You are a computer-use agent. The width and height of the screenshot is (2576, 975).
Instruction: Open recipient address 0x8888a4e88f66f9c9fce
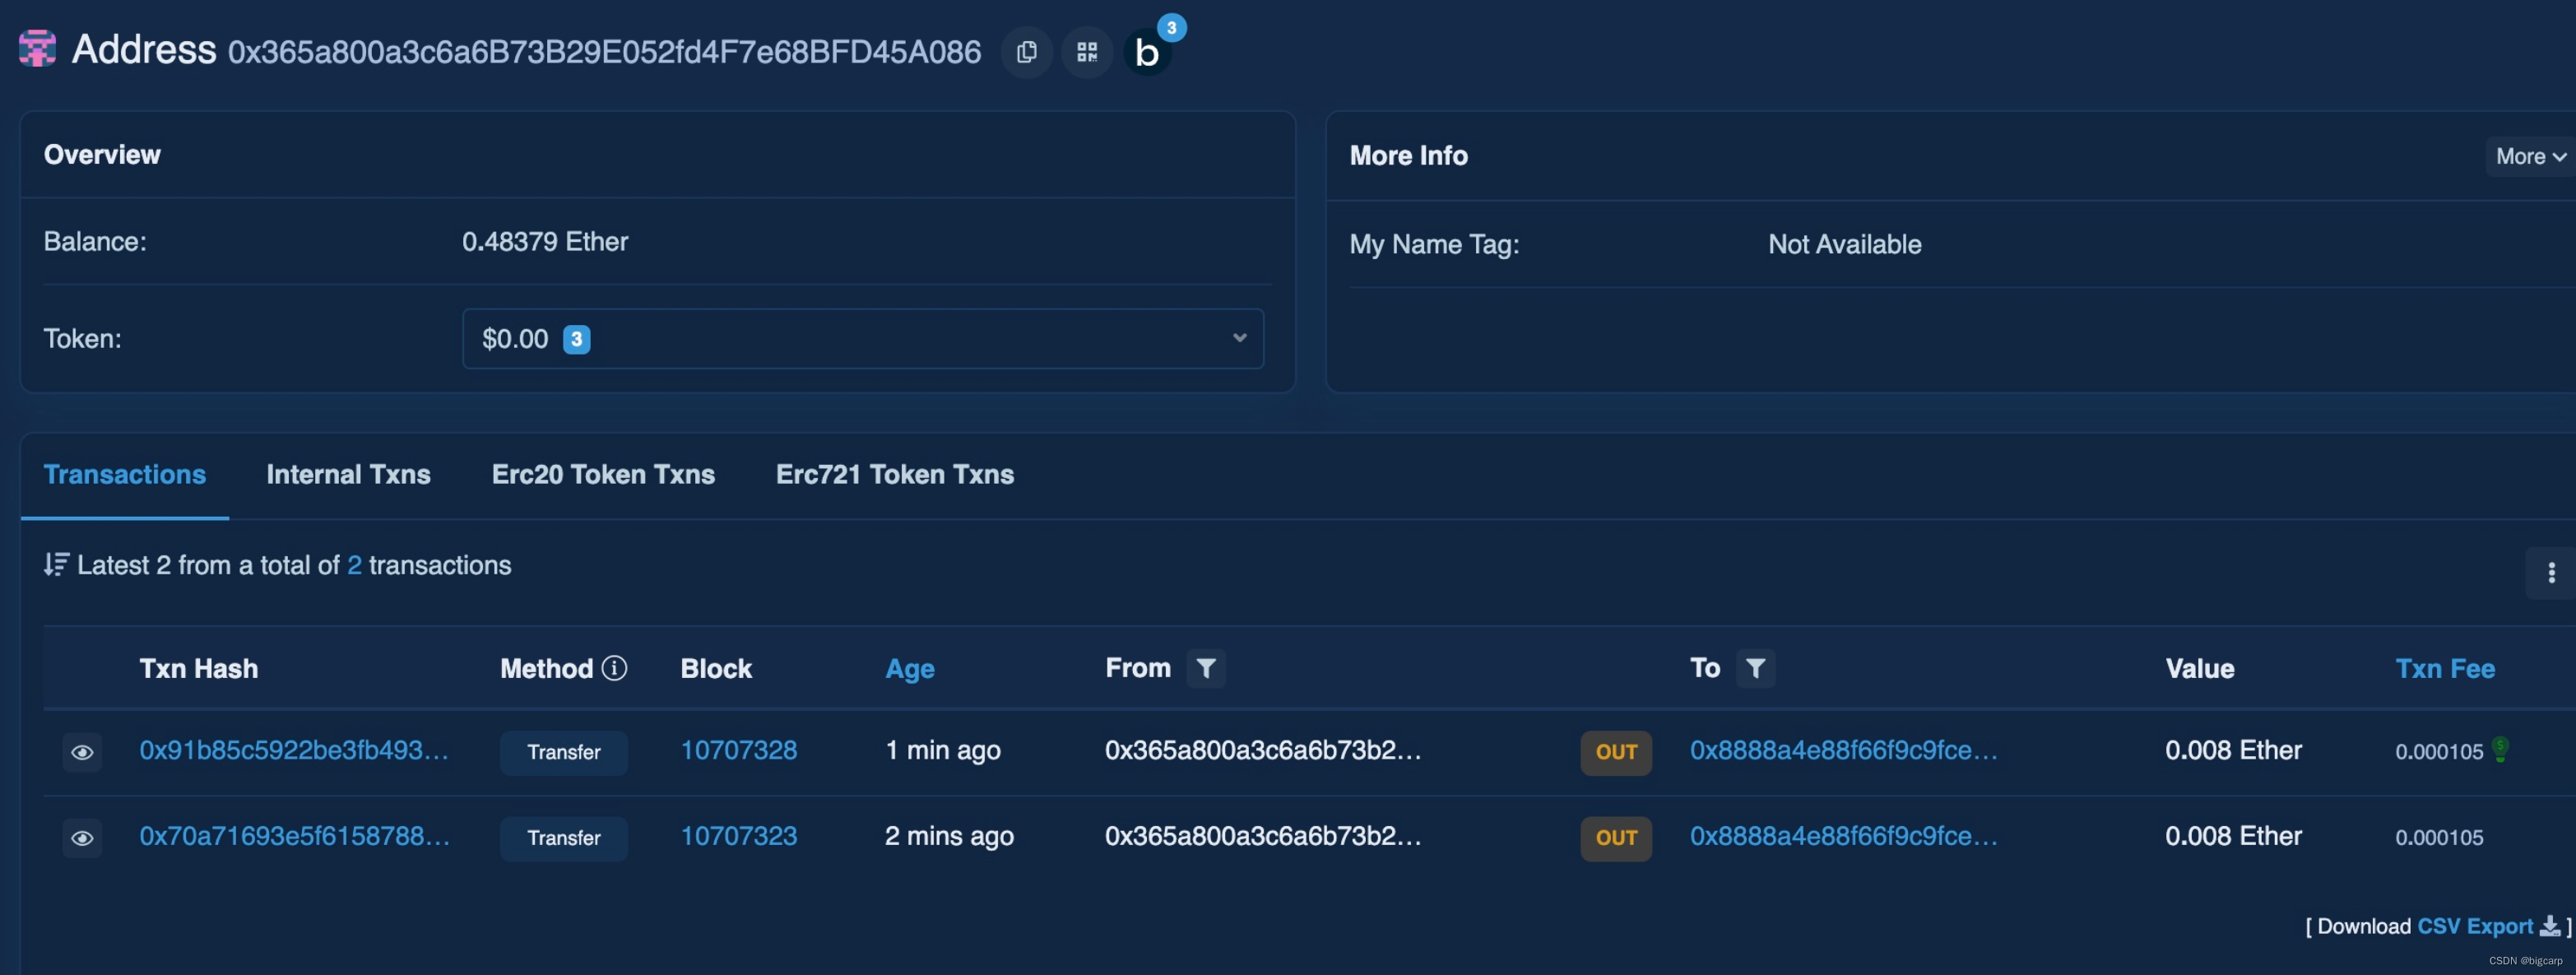point(1841,750)
